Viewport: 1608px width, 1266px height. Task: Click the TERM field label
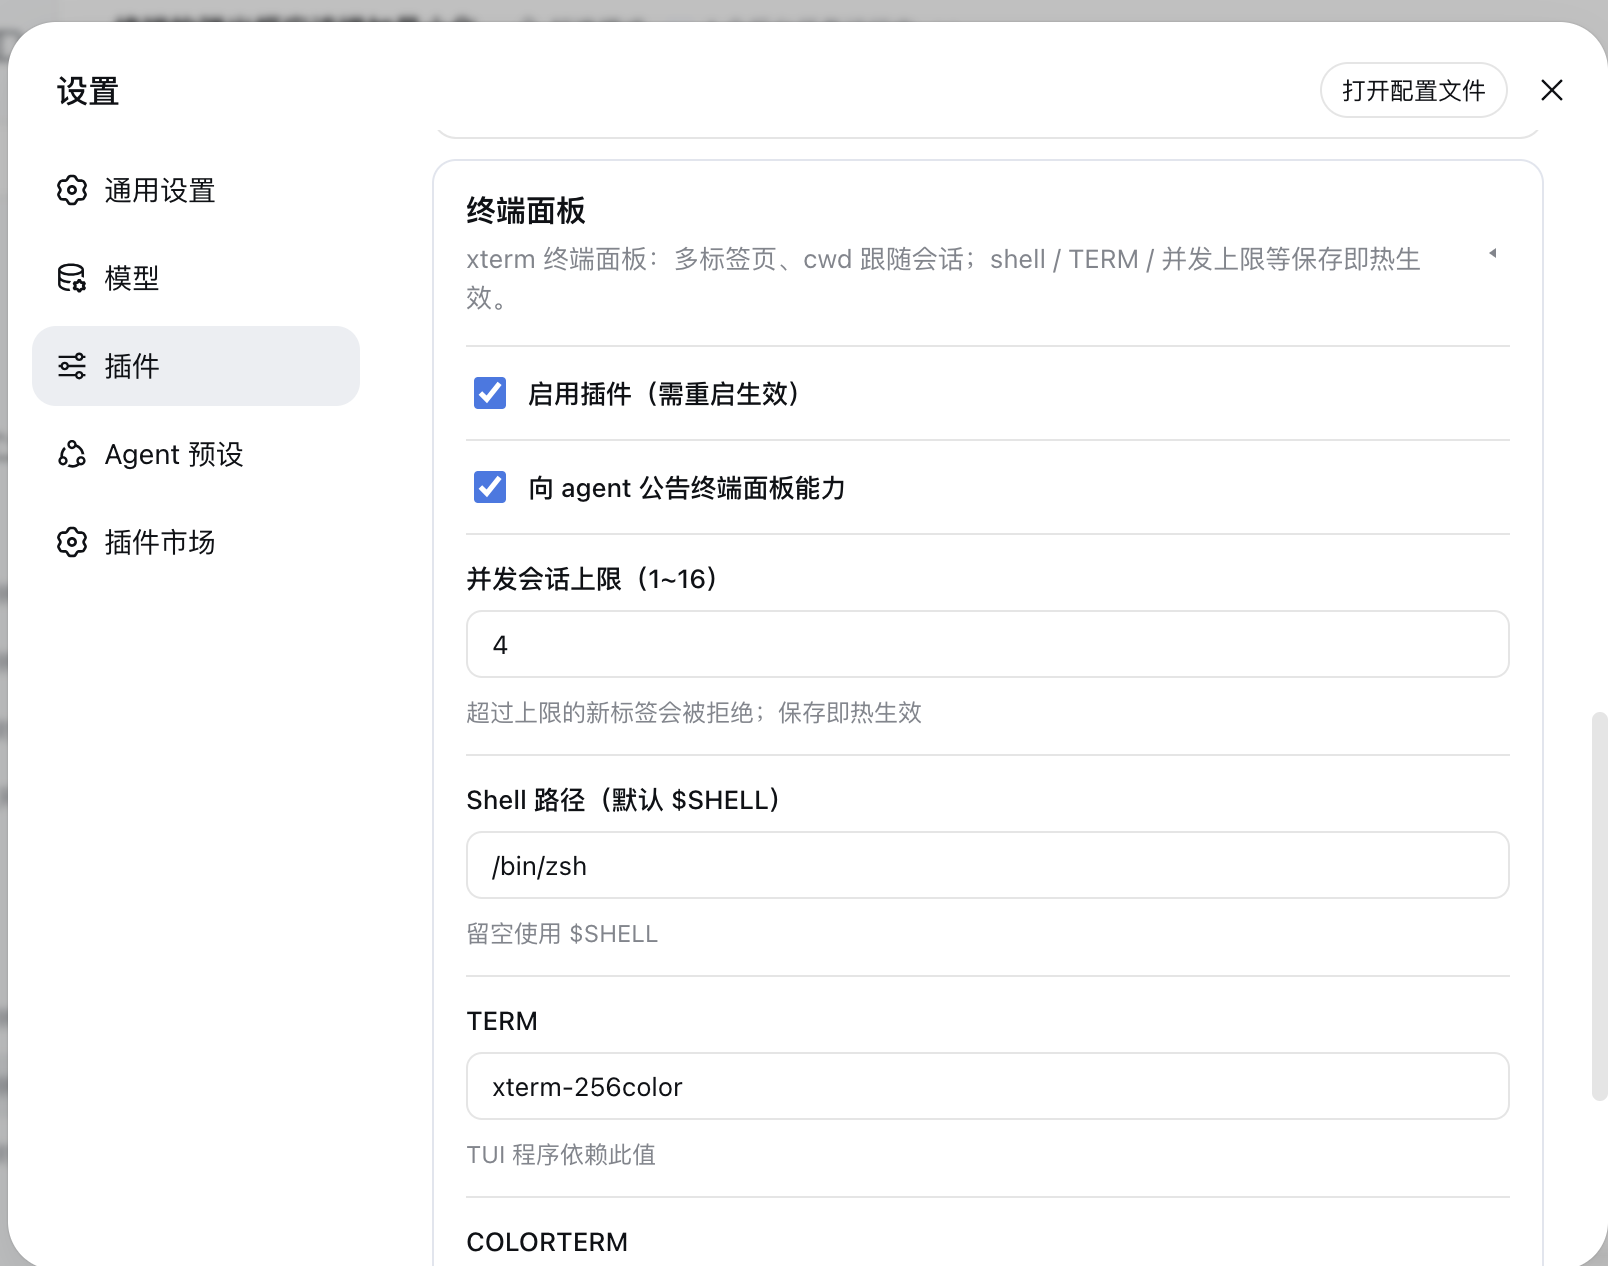tap(502, 1021)
